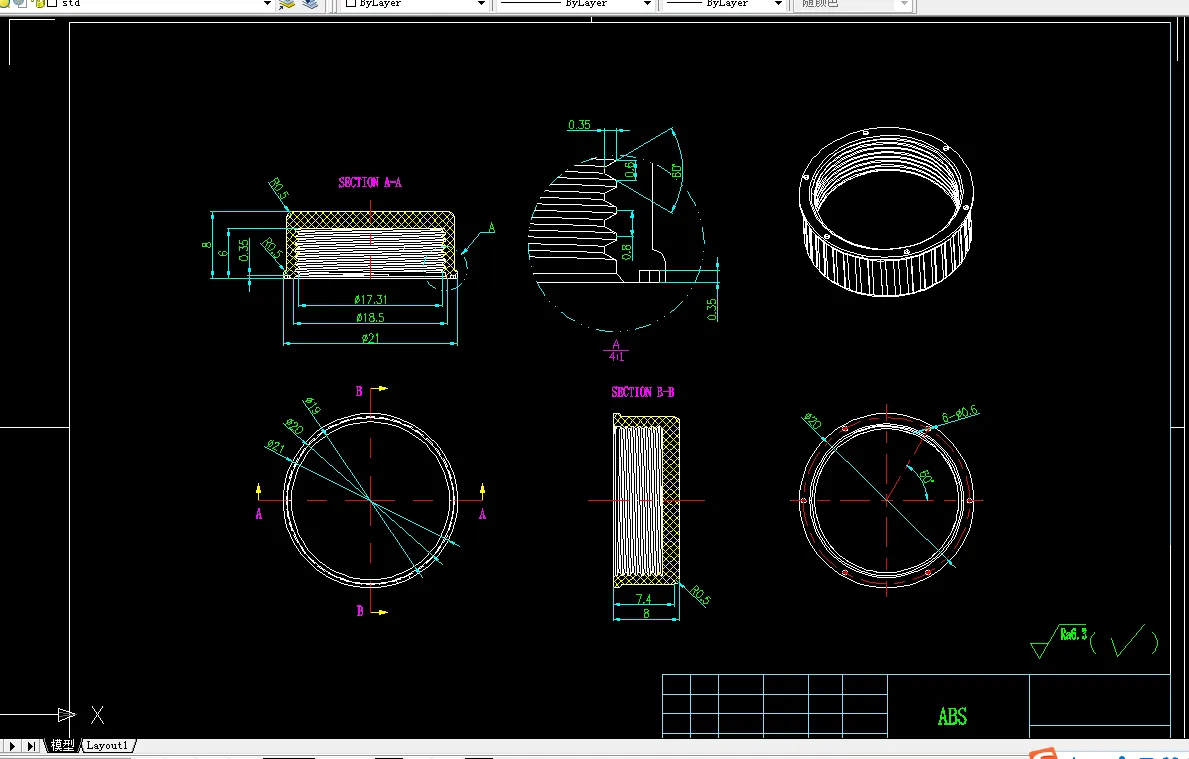The image size is (1189, 759).
Task: Select the 3D isometric threaded cap view
Action: point(886,212)
